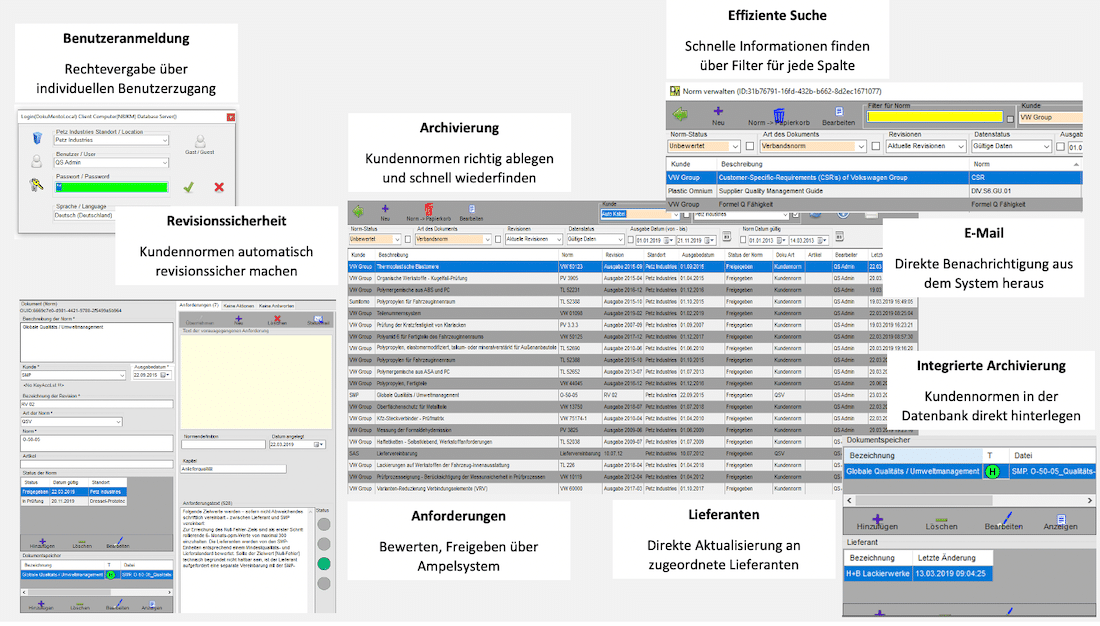Click the red Norm -> Papierkorb trash icon in the archive list

(x=427, y=210)
